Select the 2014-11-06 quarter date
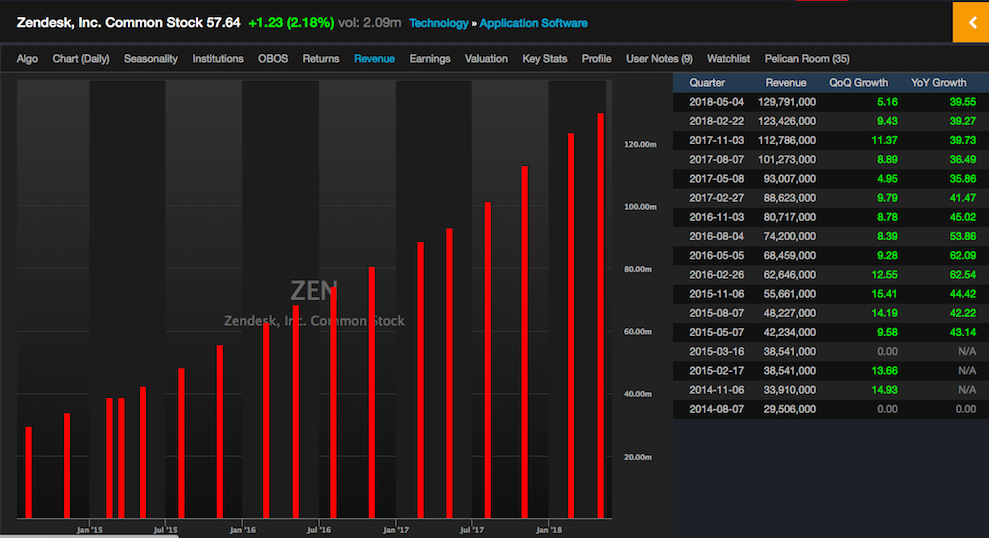Viewport: 989px width, 538px height. [717, 390]
